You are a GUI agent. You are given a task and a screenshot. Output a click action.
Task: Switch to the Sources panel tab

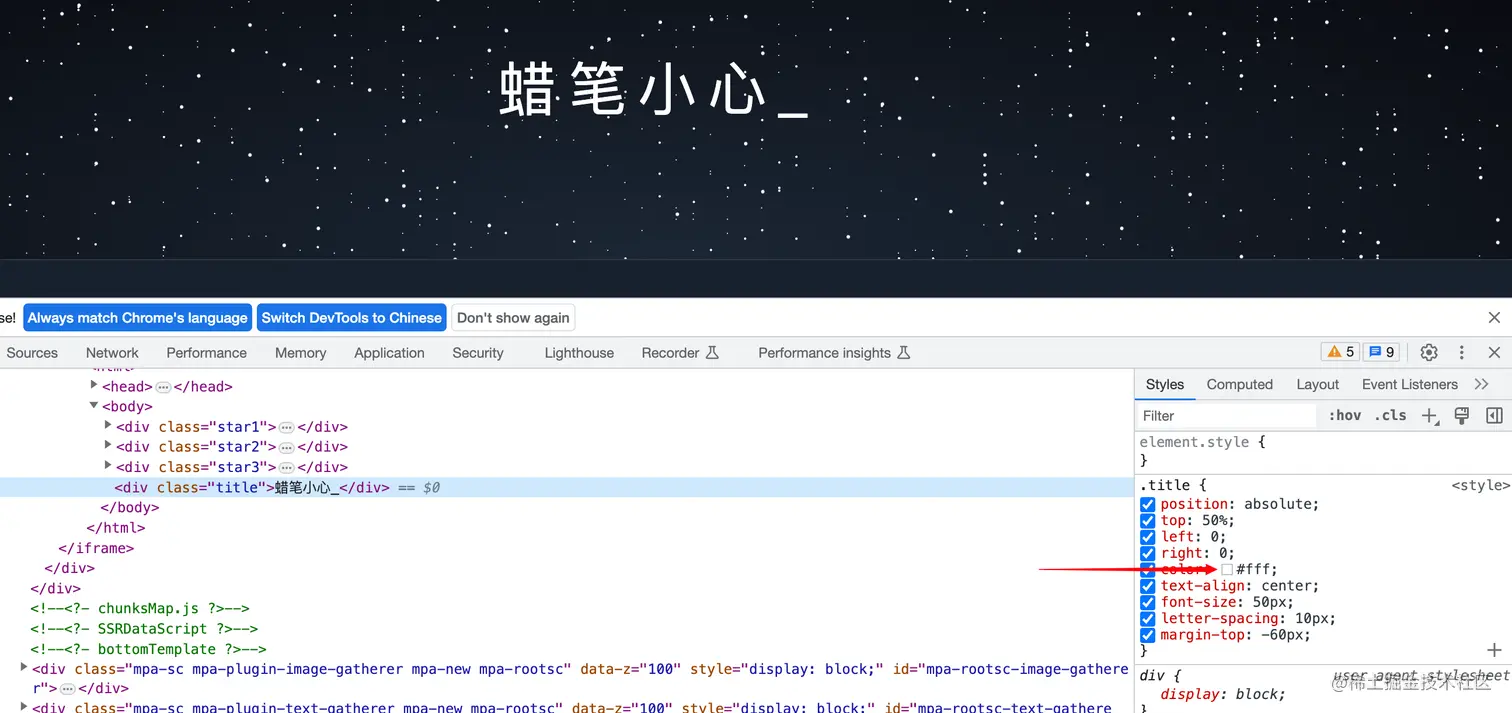coord(32,353)
